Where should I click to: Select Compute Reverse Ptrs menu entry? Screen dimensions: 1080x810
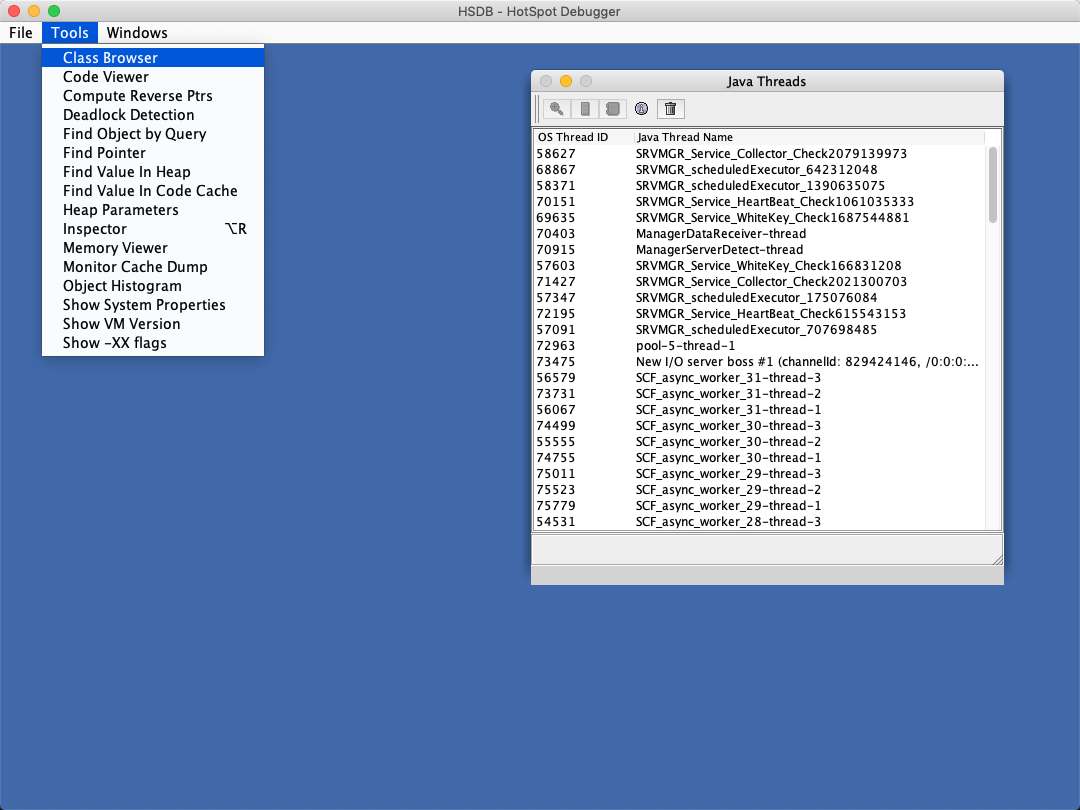pyautogui.click(x=153, y=96)
